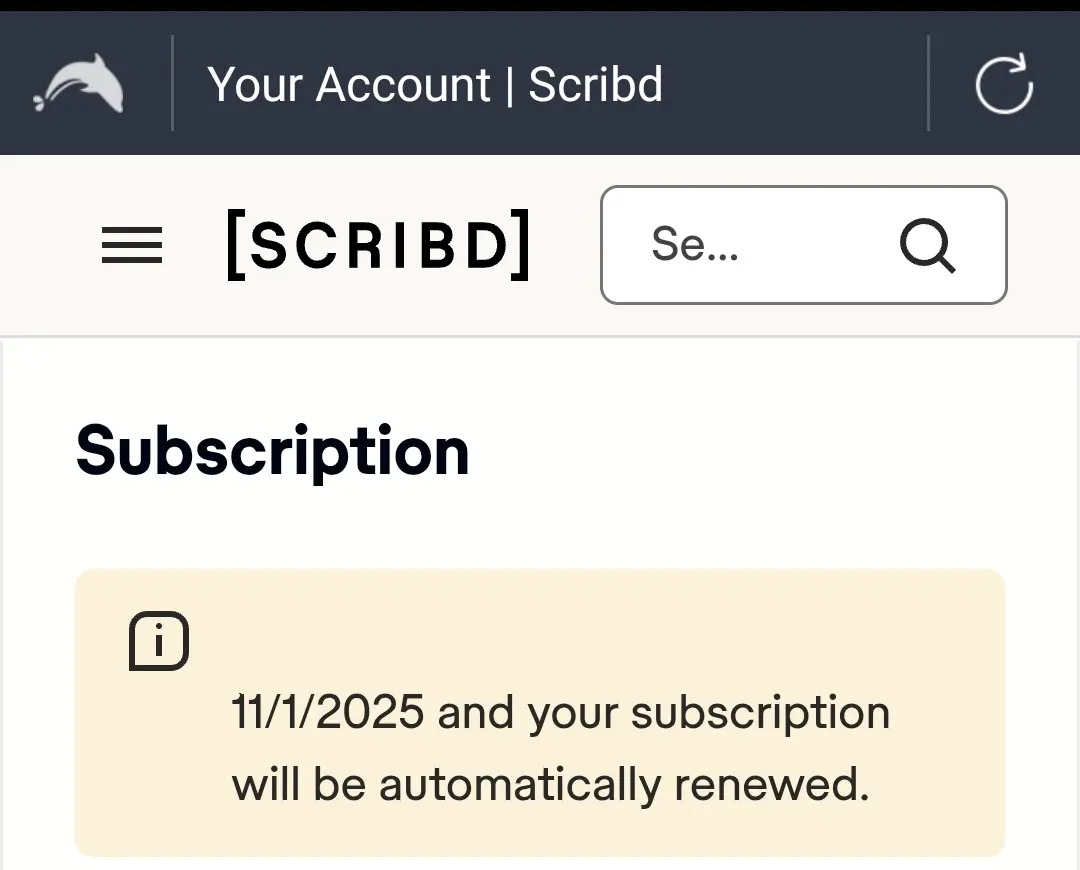Click the magnifying glass search icon
1080x870 pixels.
point(927,245)
